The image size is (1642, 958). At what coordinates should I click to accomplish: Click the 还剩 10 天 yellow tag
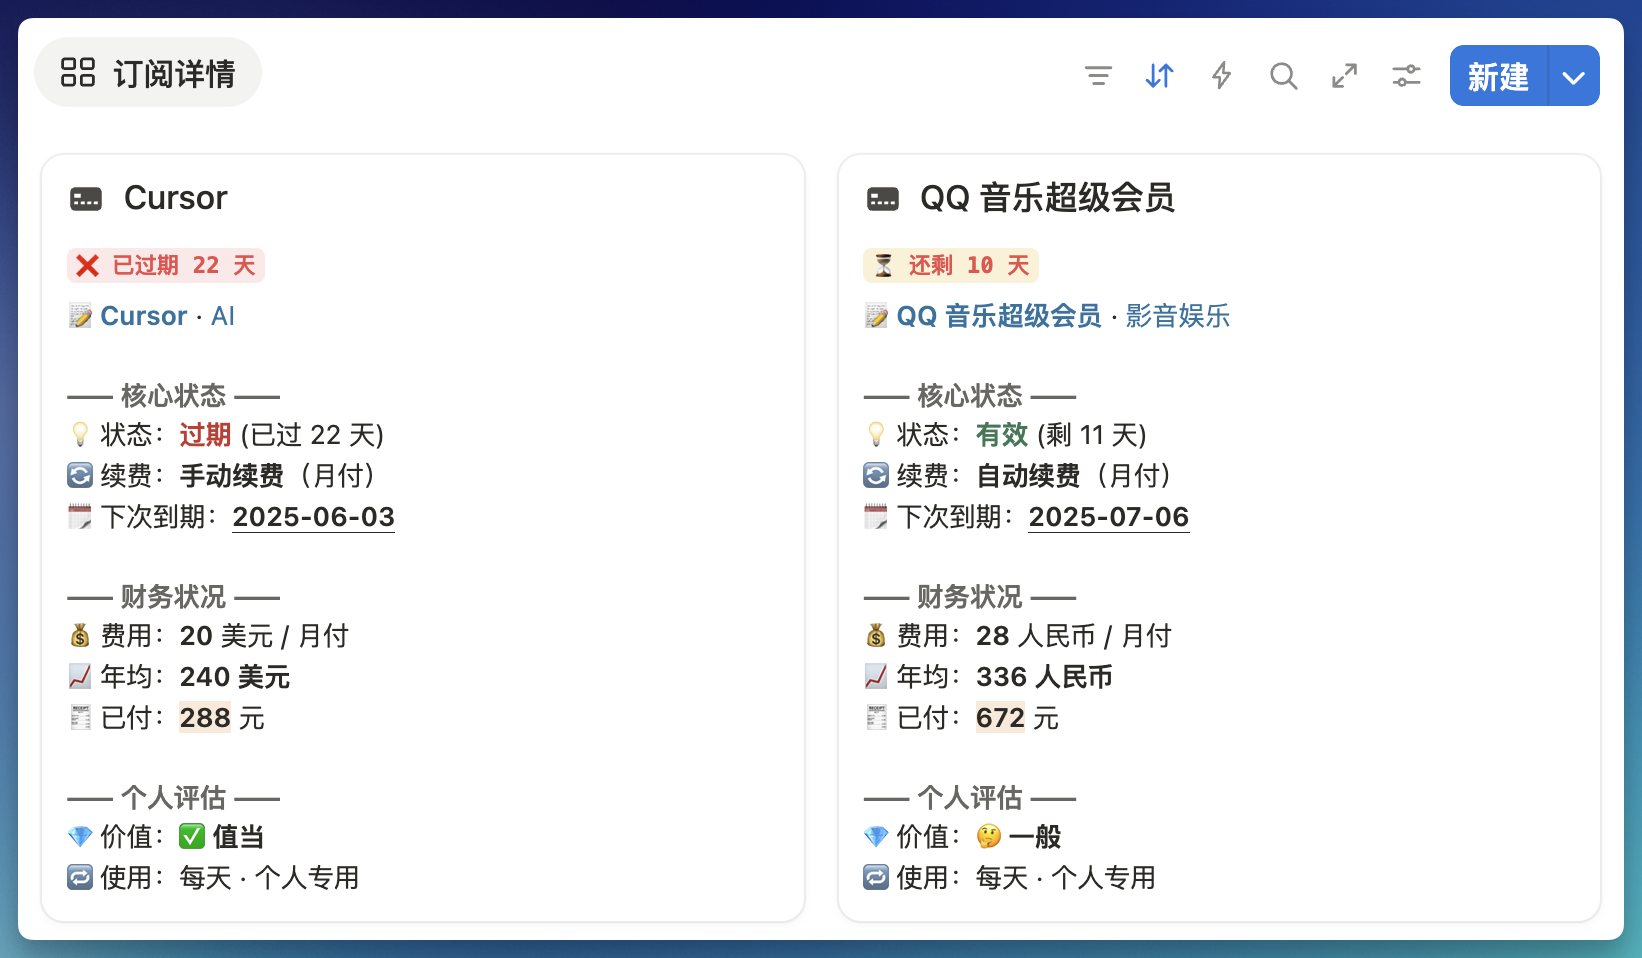951,265
